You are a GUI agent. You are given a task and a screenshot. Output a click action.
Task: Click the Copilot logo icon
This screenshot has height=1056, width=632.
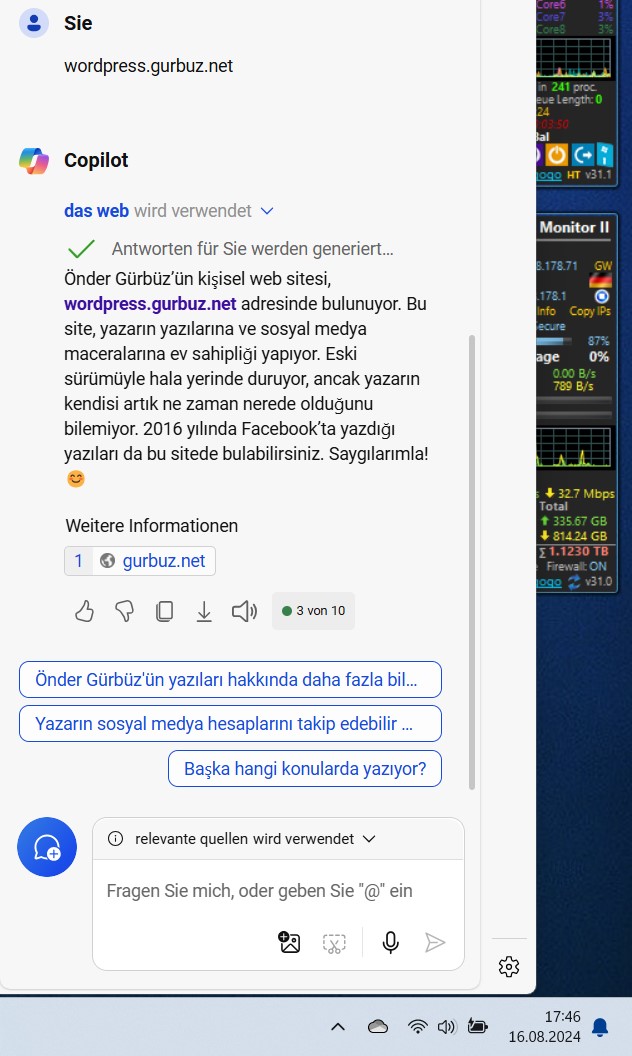pos(34,160)
